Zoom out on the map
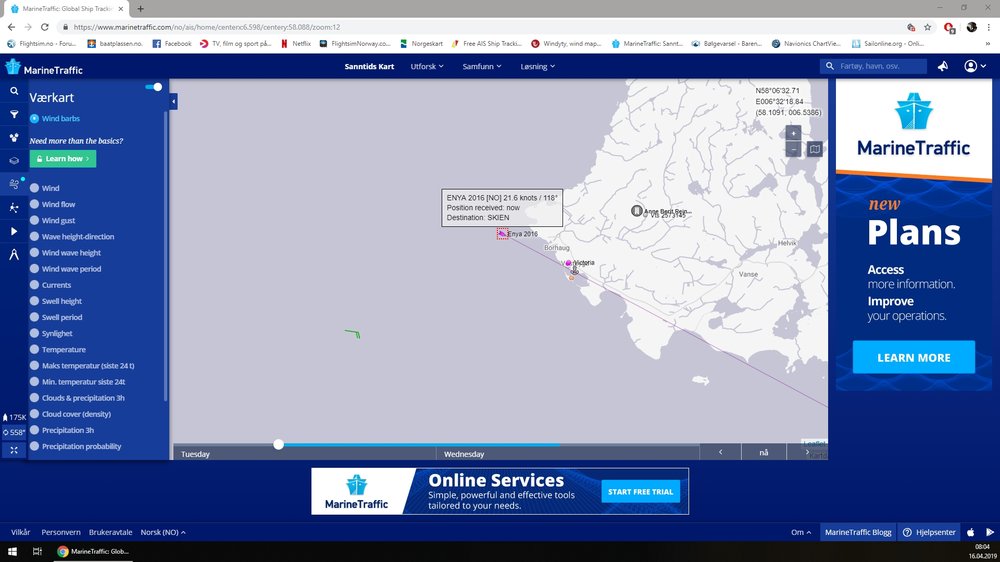 793,149
